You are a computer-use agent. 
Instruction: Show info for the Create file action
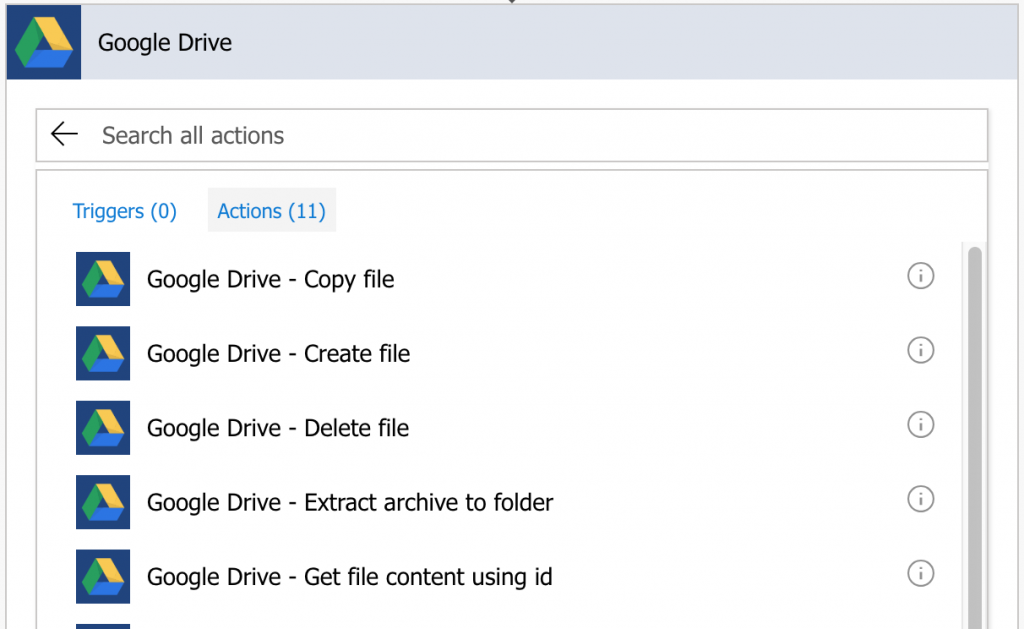tap(920, 350)
